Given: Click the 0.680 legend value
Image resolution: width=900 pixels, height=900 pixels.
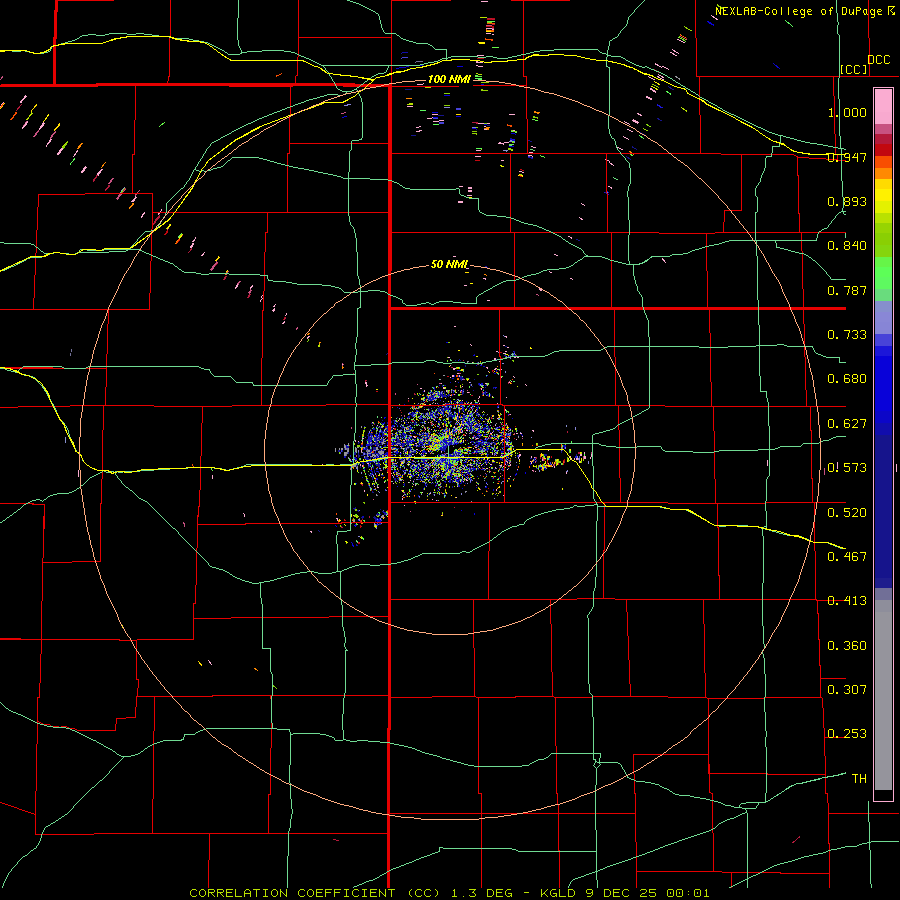Looking at the screenshot, I should click(x=847, y=379).
